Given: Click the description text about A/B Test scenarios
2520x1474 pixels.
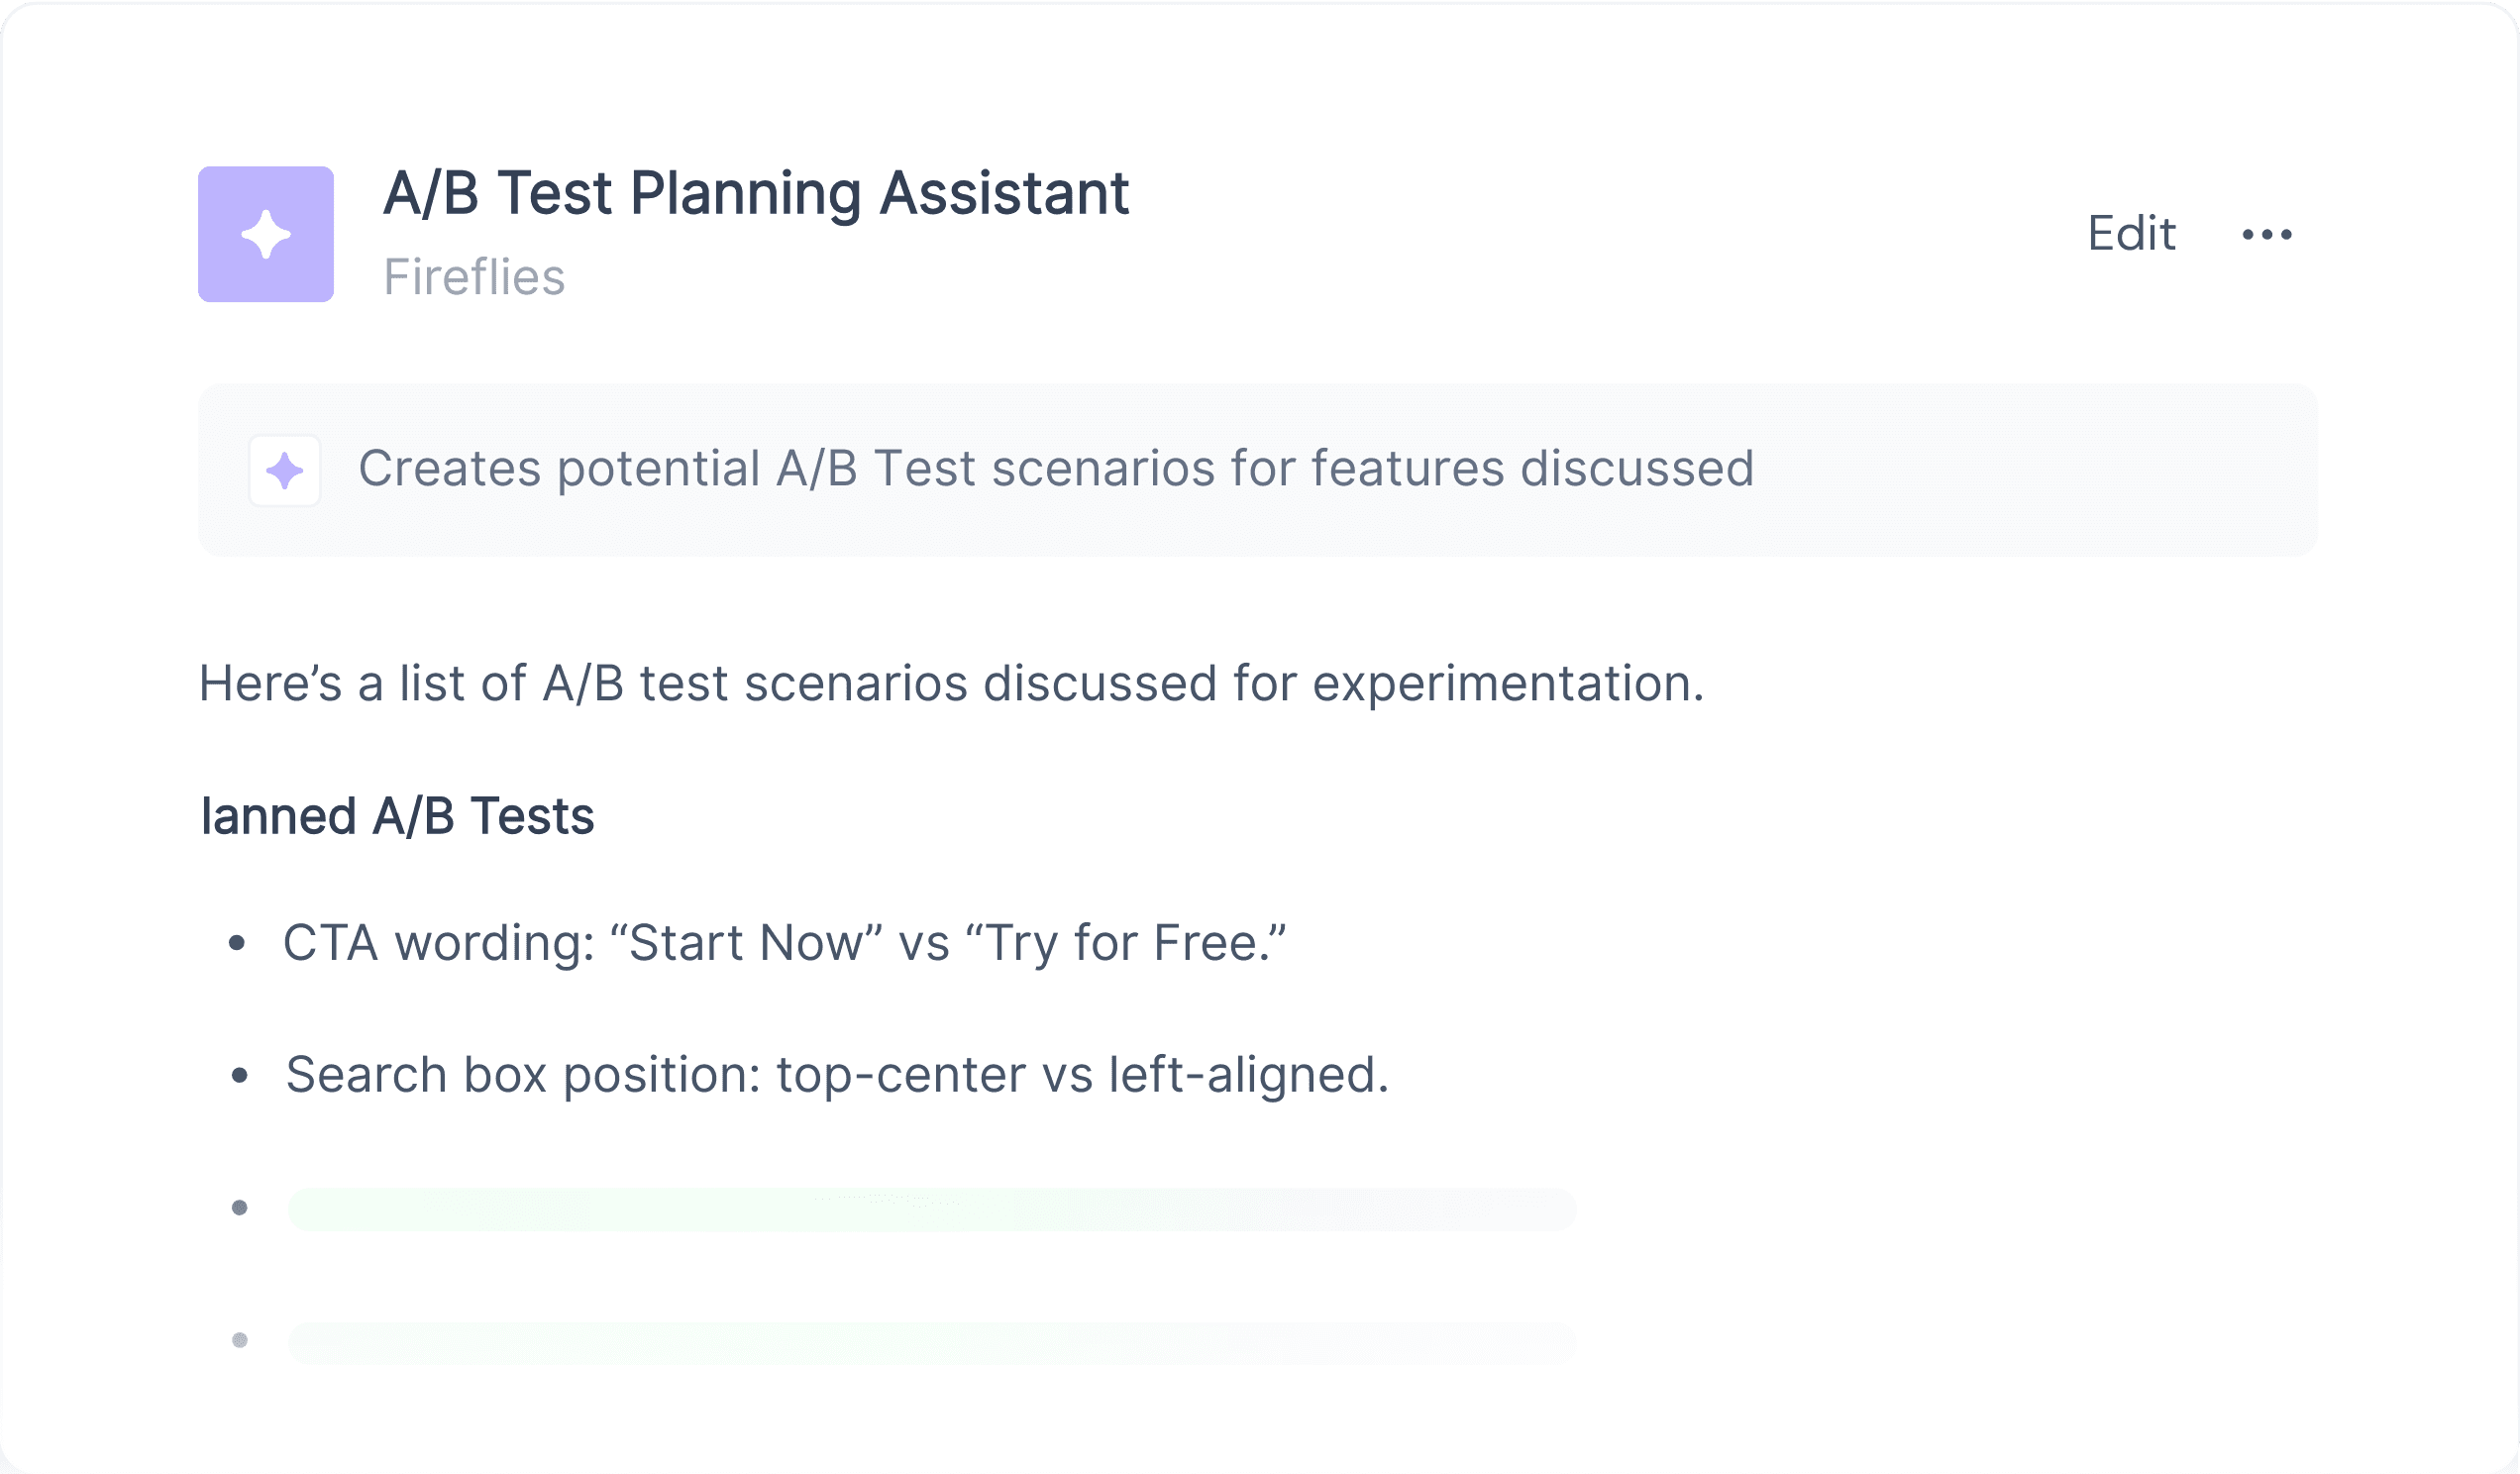Looking at the screenshot, I should point(1056,469).
